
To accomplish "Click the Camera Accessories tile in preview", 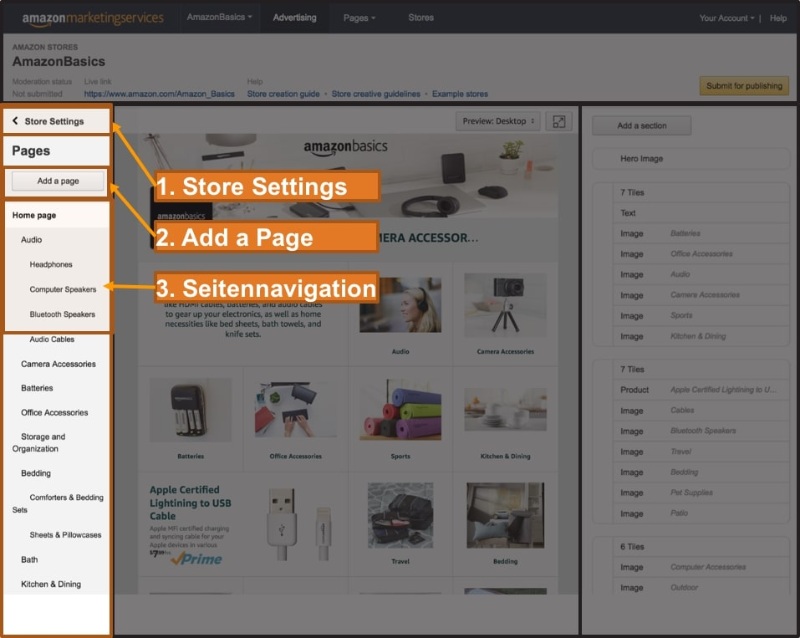I will (x=505, y=314).
